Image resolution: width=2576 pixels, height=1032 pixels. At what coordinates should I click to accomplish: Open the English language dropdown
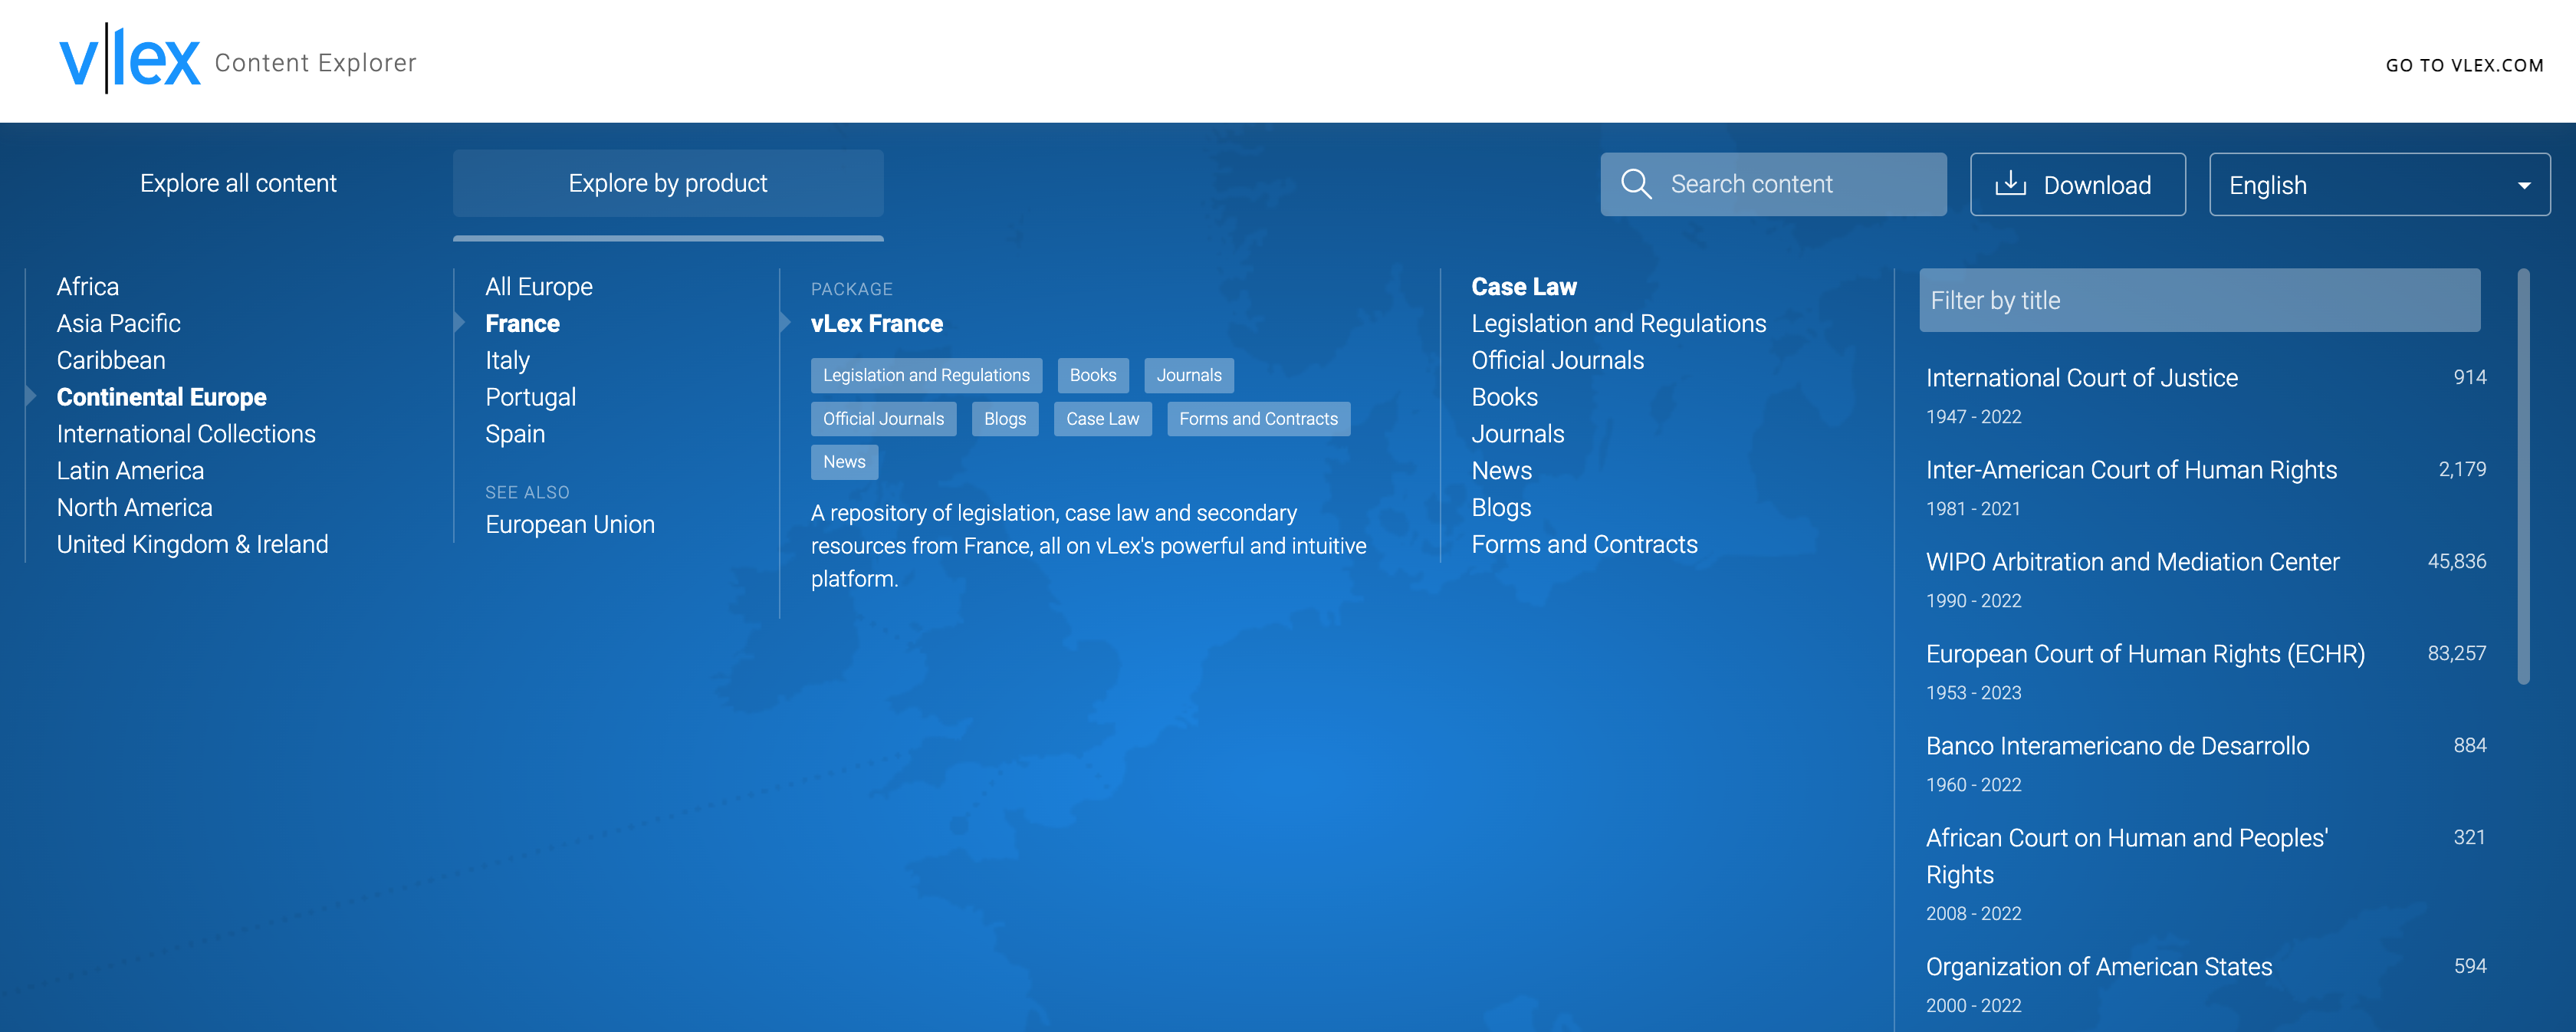pyautogui.click(x=2379, y=184)
